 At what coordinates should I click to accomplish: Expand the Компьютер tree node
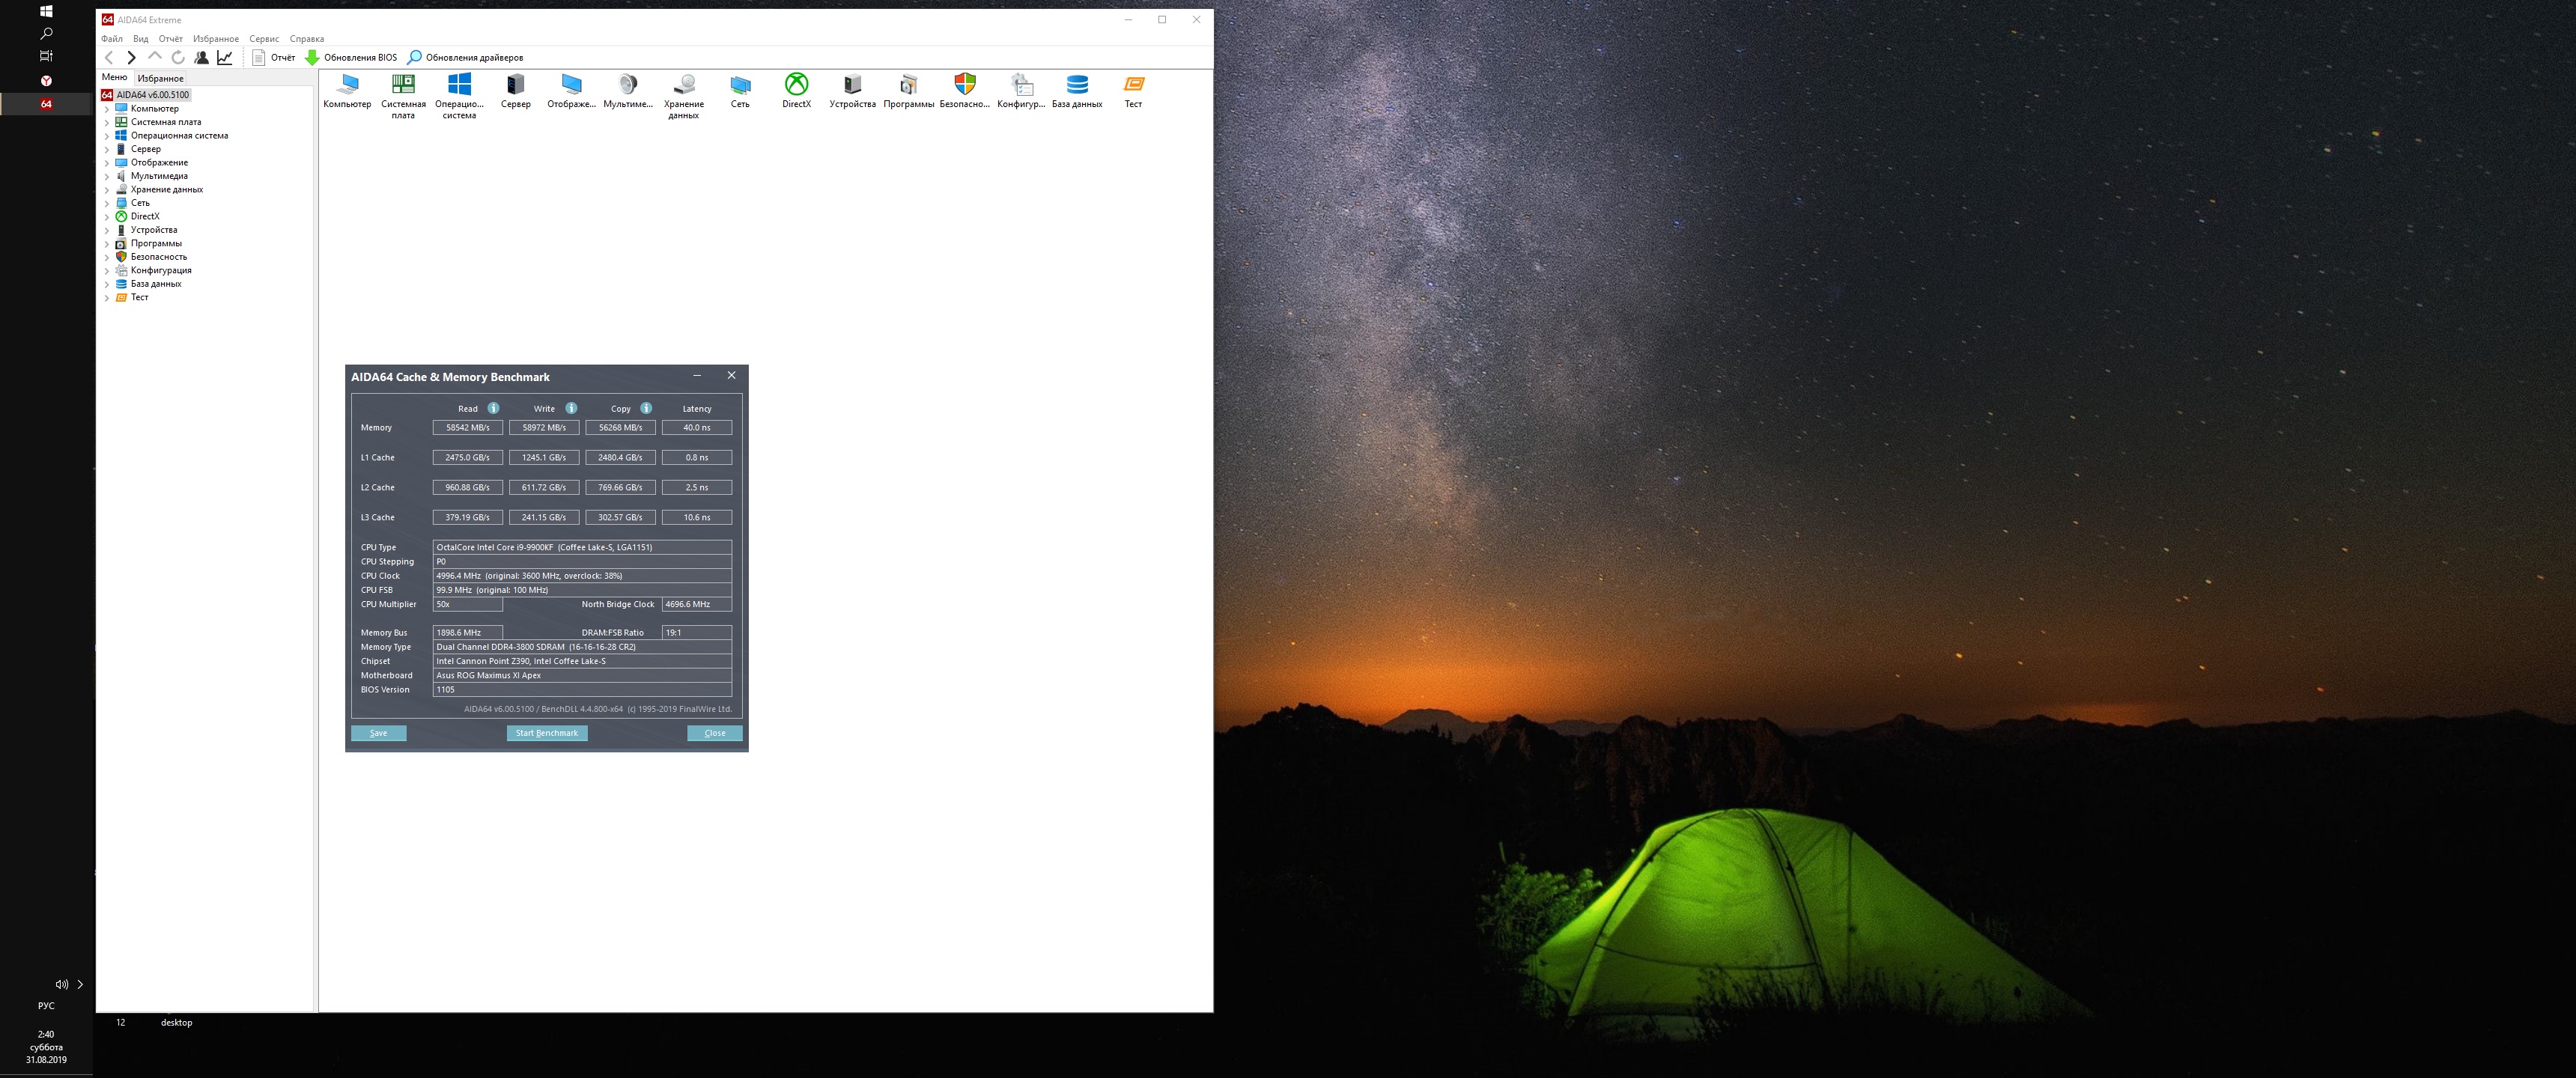tap(107, 109)
